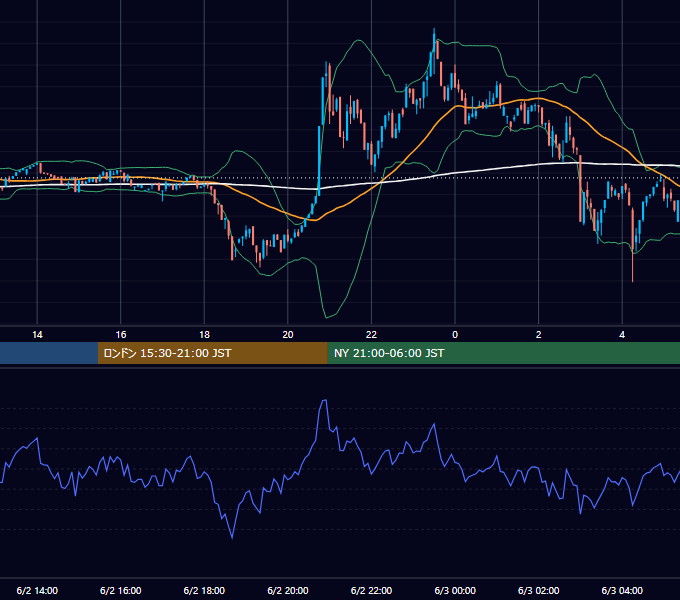
Task: Click the '6/3 02:00' indicator axis label
Action: tap(539, 590)
